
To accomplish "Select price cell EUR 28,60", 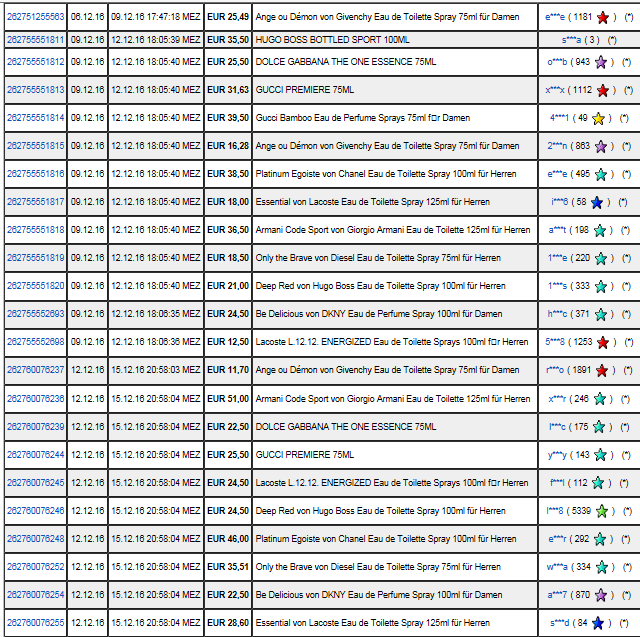I will (228, 623).
